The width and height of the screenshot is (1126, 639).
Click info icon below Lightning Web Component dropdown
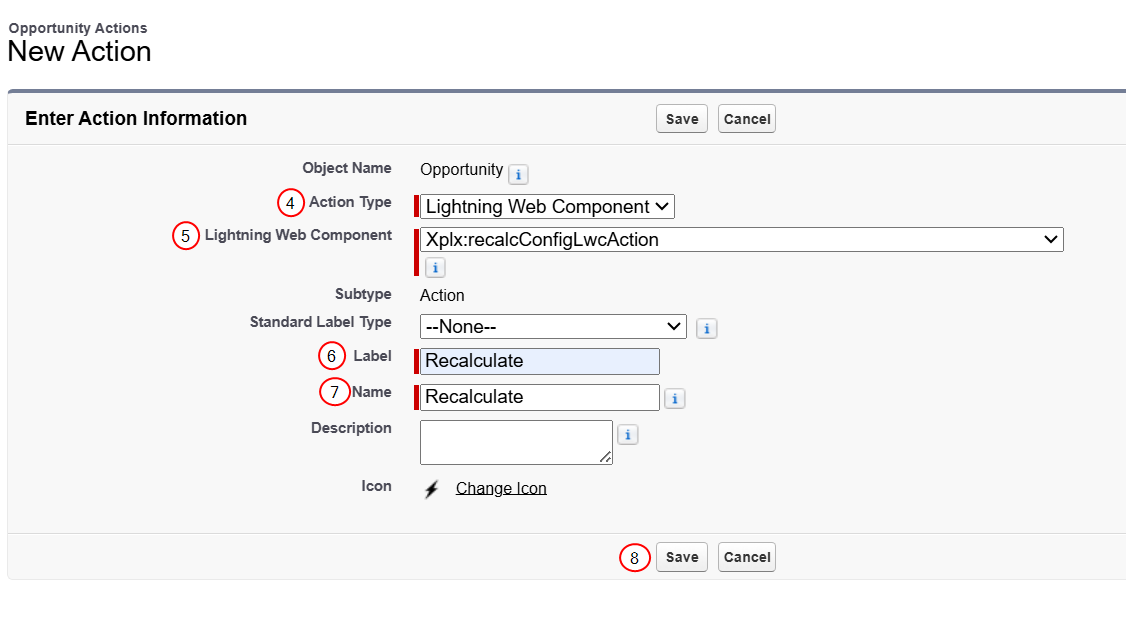point(435,268)
